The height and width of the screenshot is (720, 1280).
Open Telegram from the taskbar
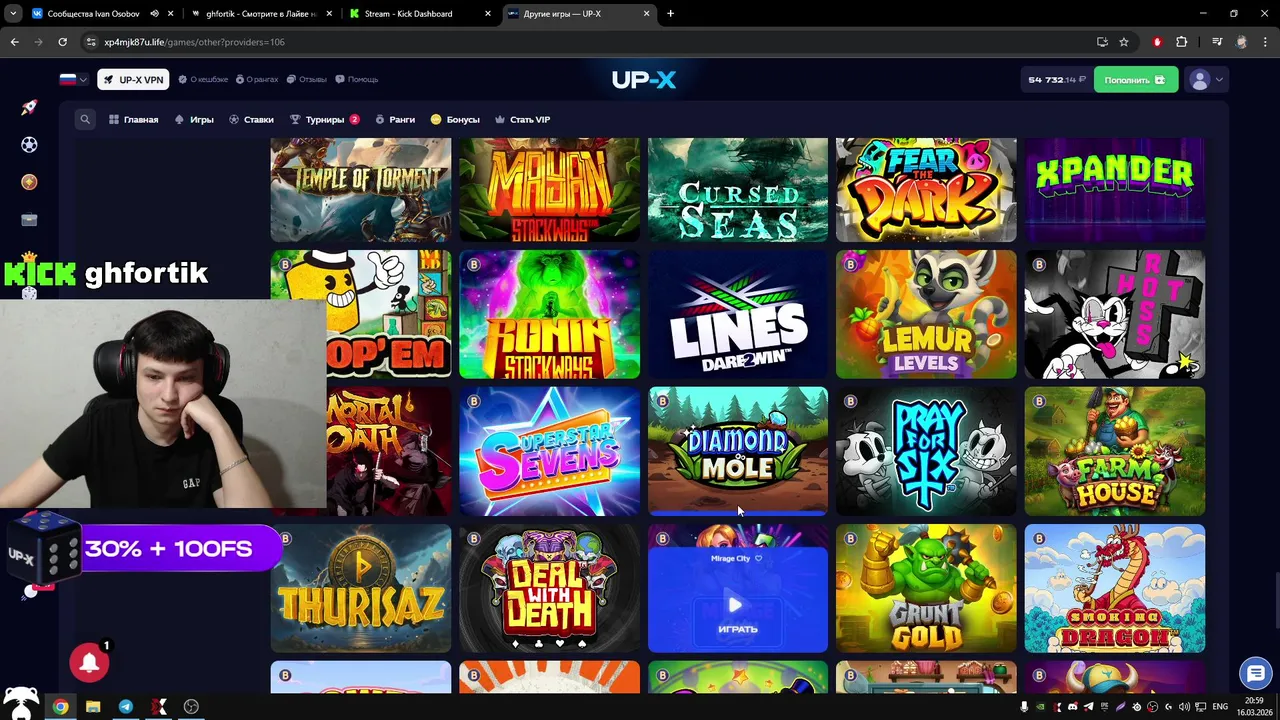point(126,706)
